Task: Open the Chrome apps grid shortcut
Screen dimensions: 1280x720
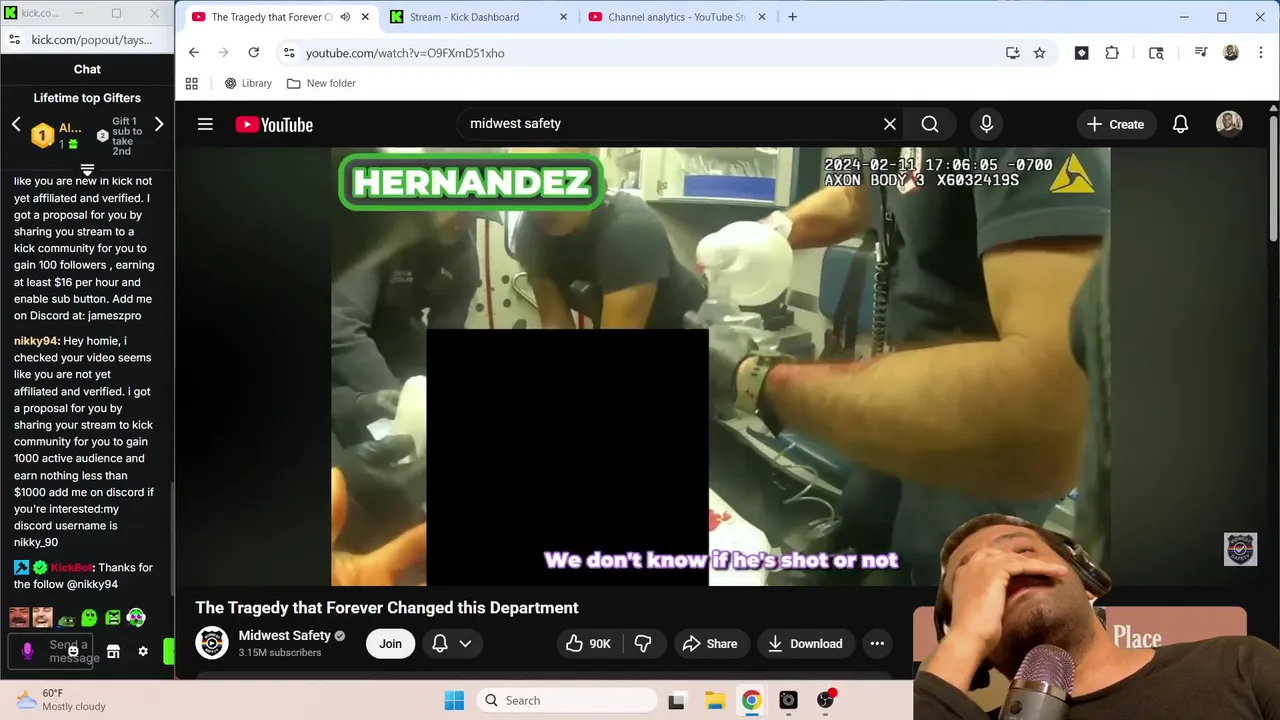Action: (x=192, y=83)
